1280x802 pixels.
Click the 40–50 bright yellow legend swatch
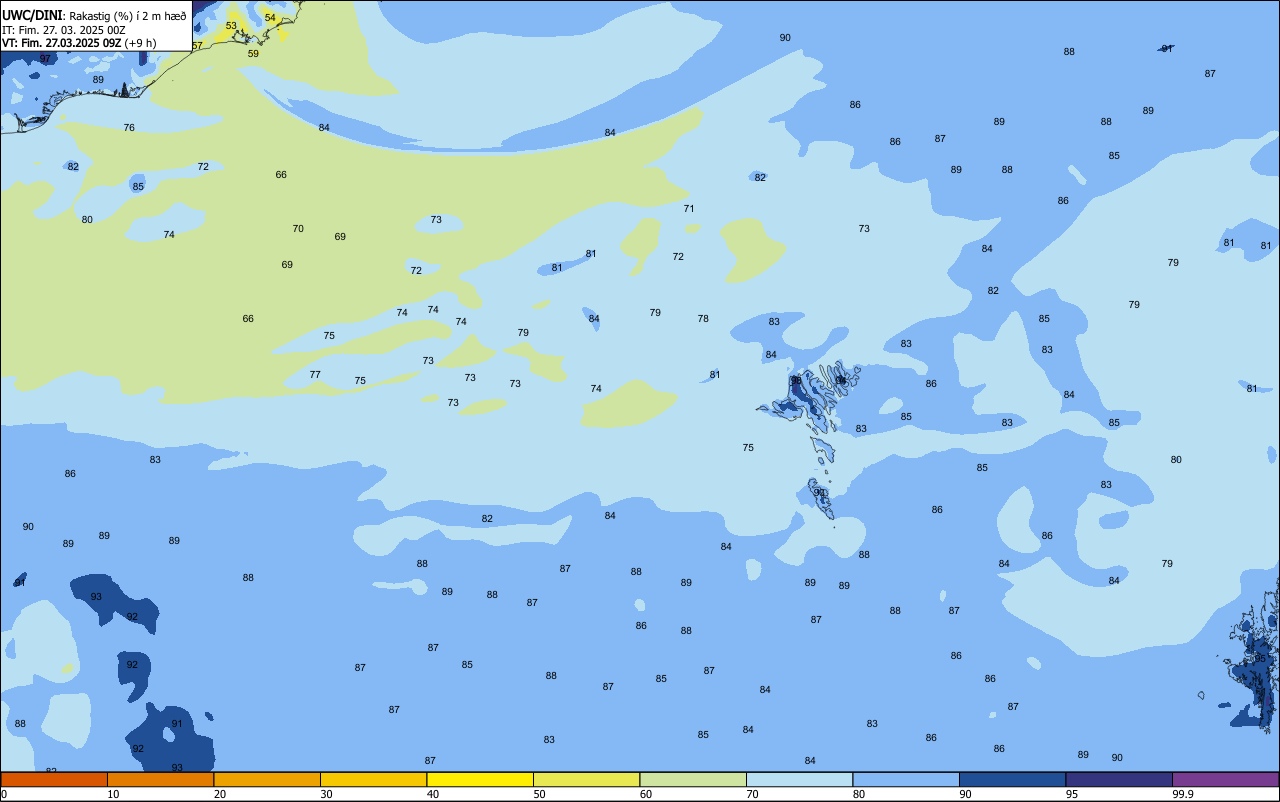[480, 779]
